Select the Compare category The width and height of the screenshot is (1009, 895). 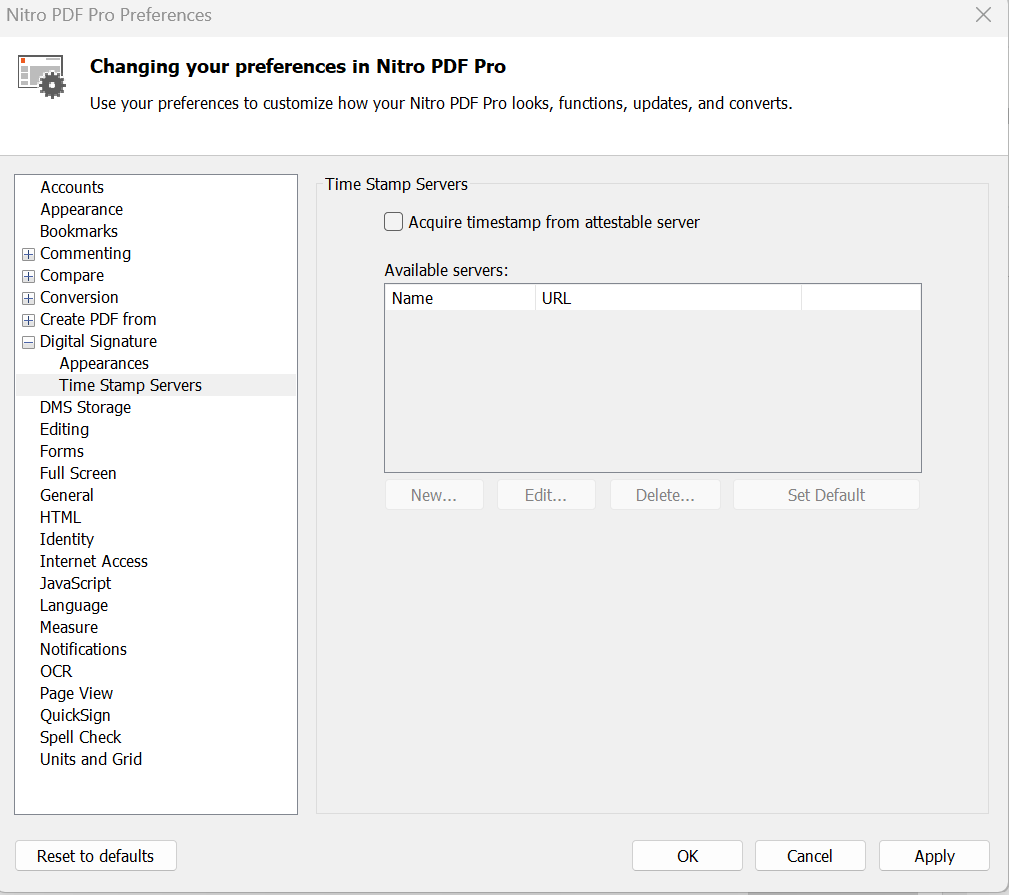71,275
